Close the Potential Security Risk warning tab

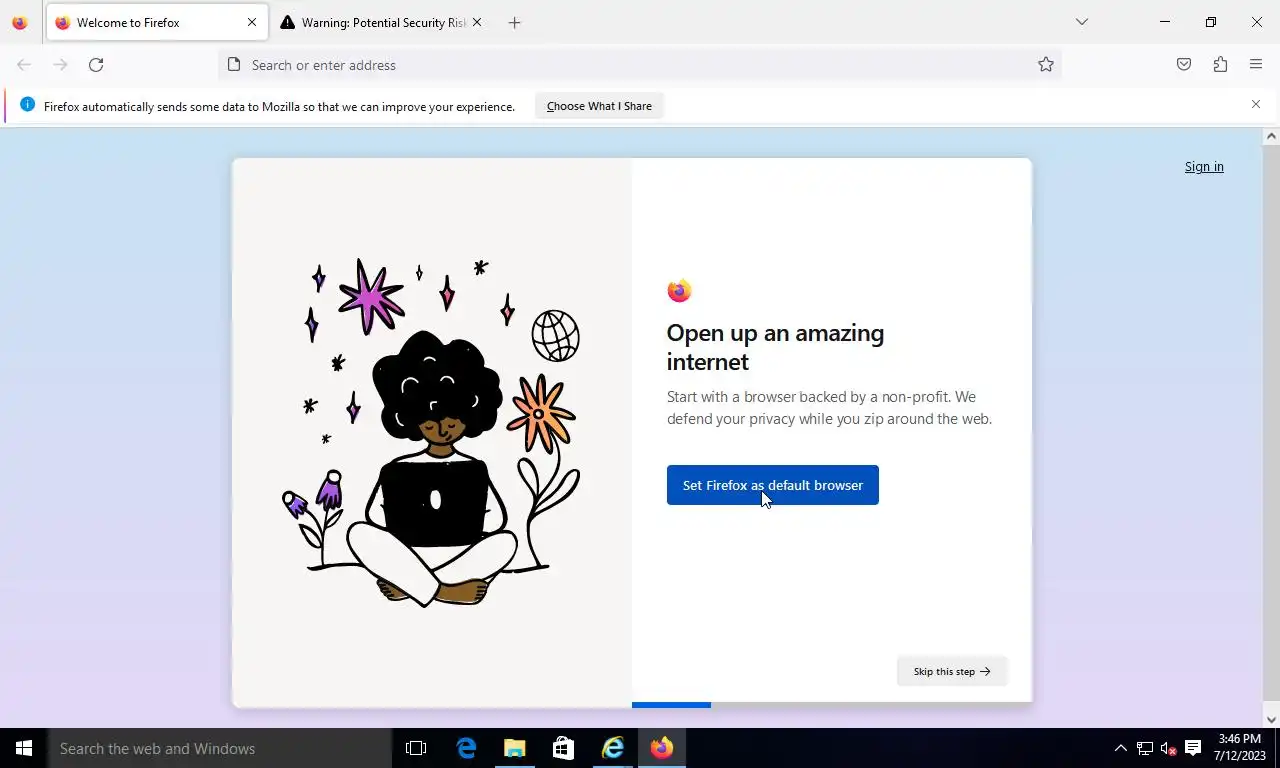pos(476,22)
